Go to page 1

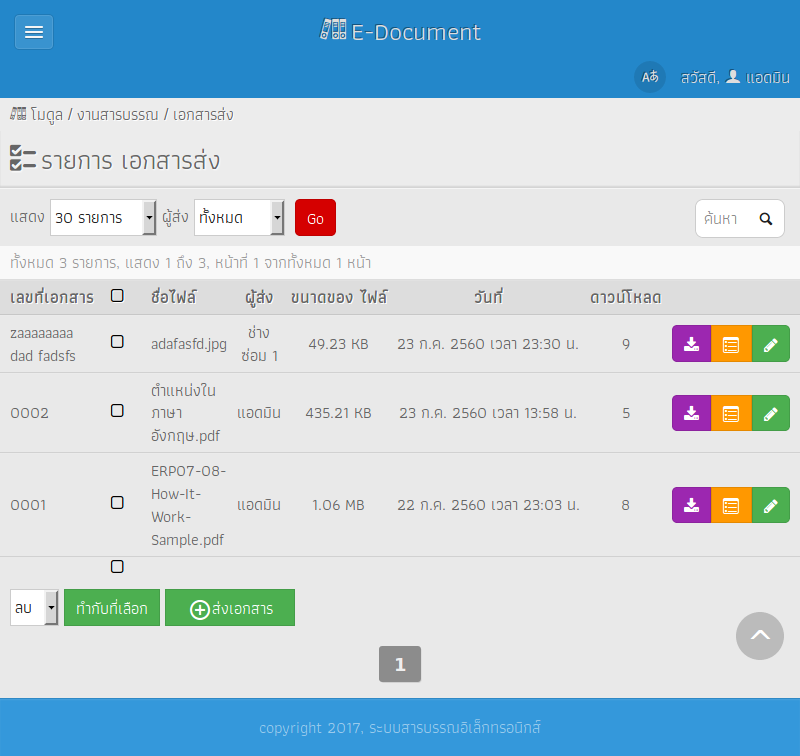click(400, 664)
